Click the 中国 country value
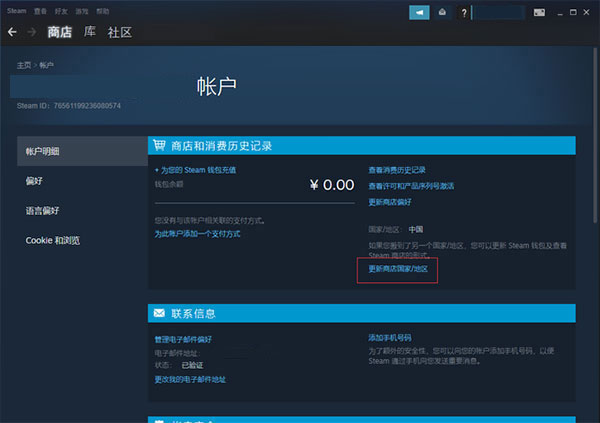Viewport: 600px width, 423px height. [x=416, y=229]
